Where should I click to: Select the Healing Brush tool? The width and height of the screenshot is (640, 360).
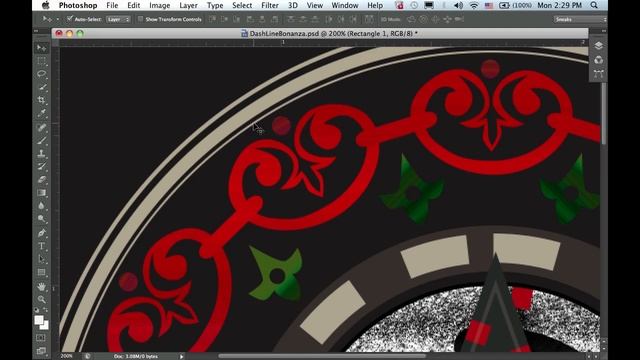point(42,128)
